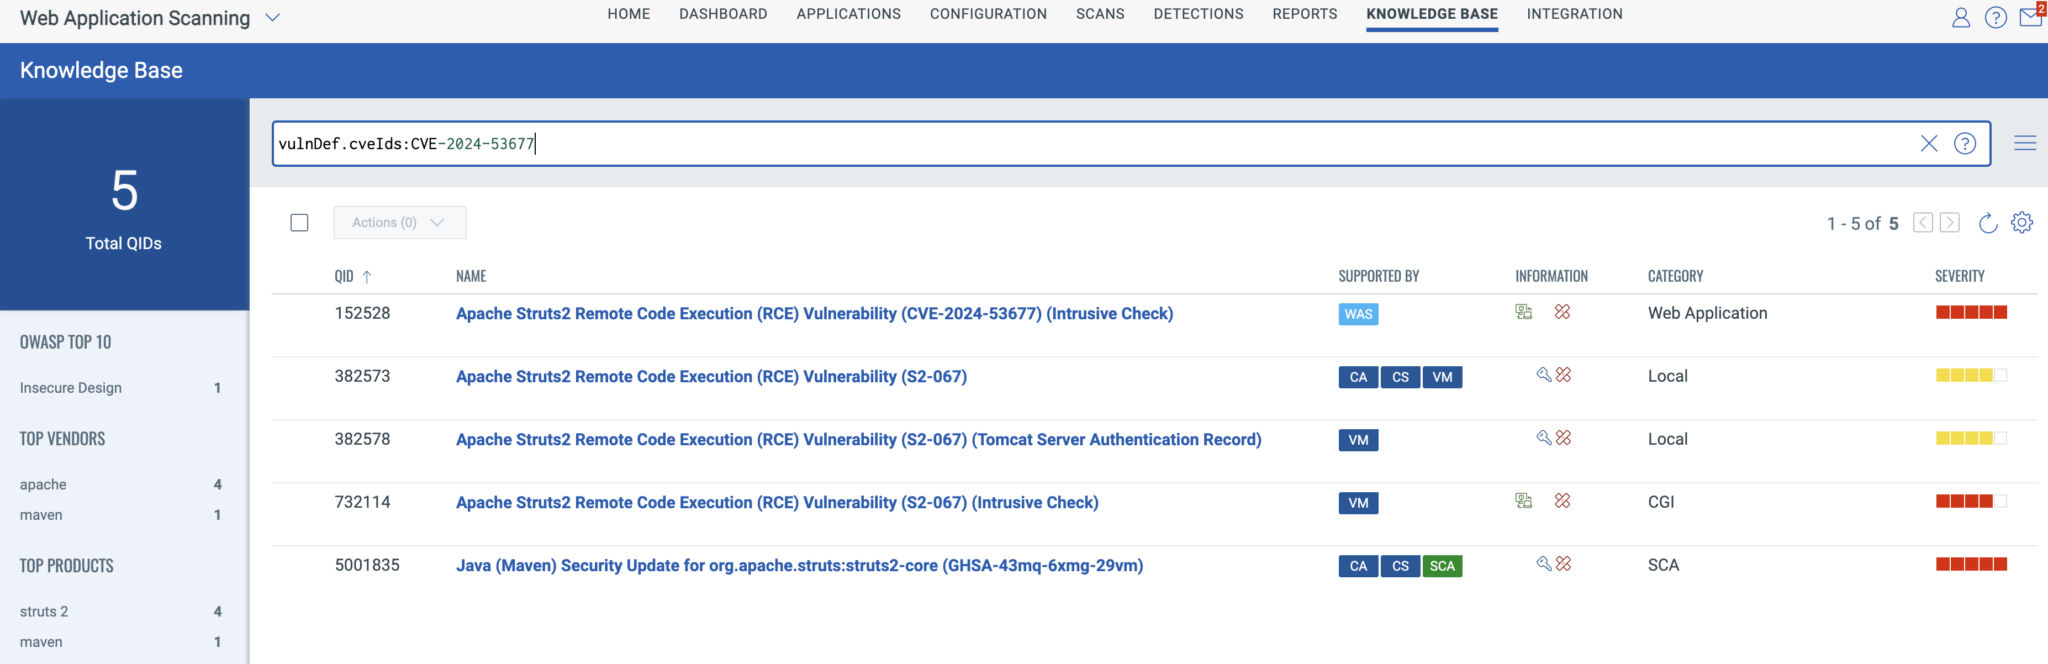Click the yellow severity bar for QID 382573
This screenshot has height=664, width=2048.
coord(1971,375)
